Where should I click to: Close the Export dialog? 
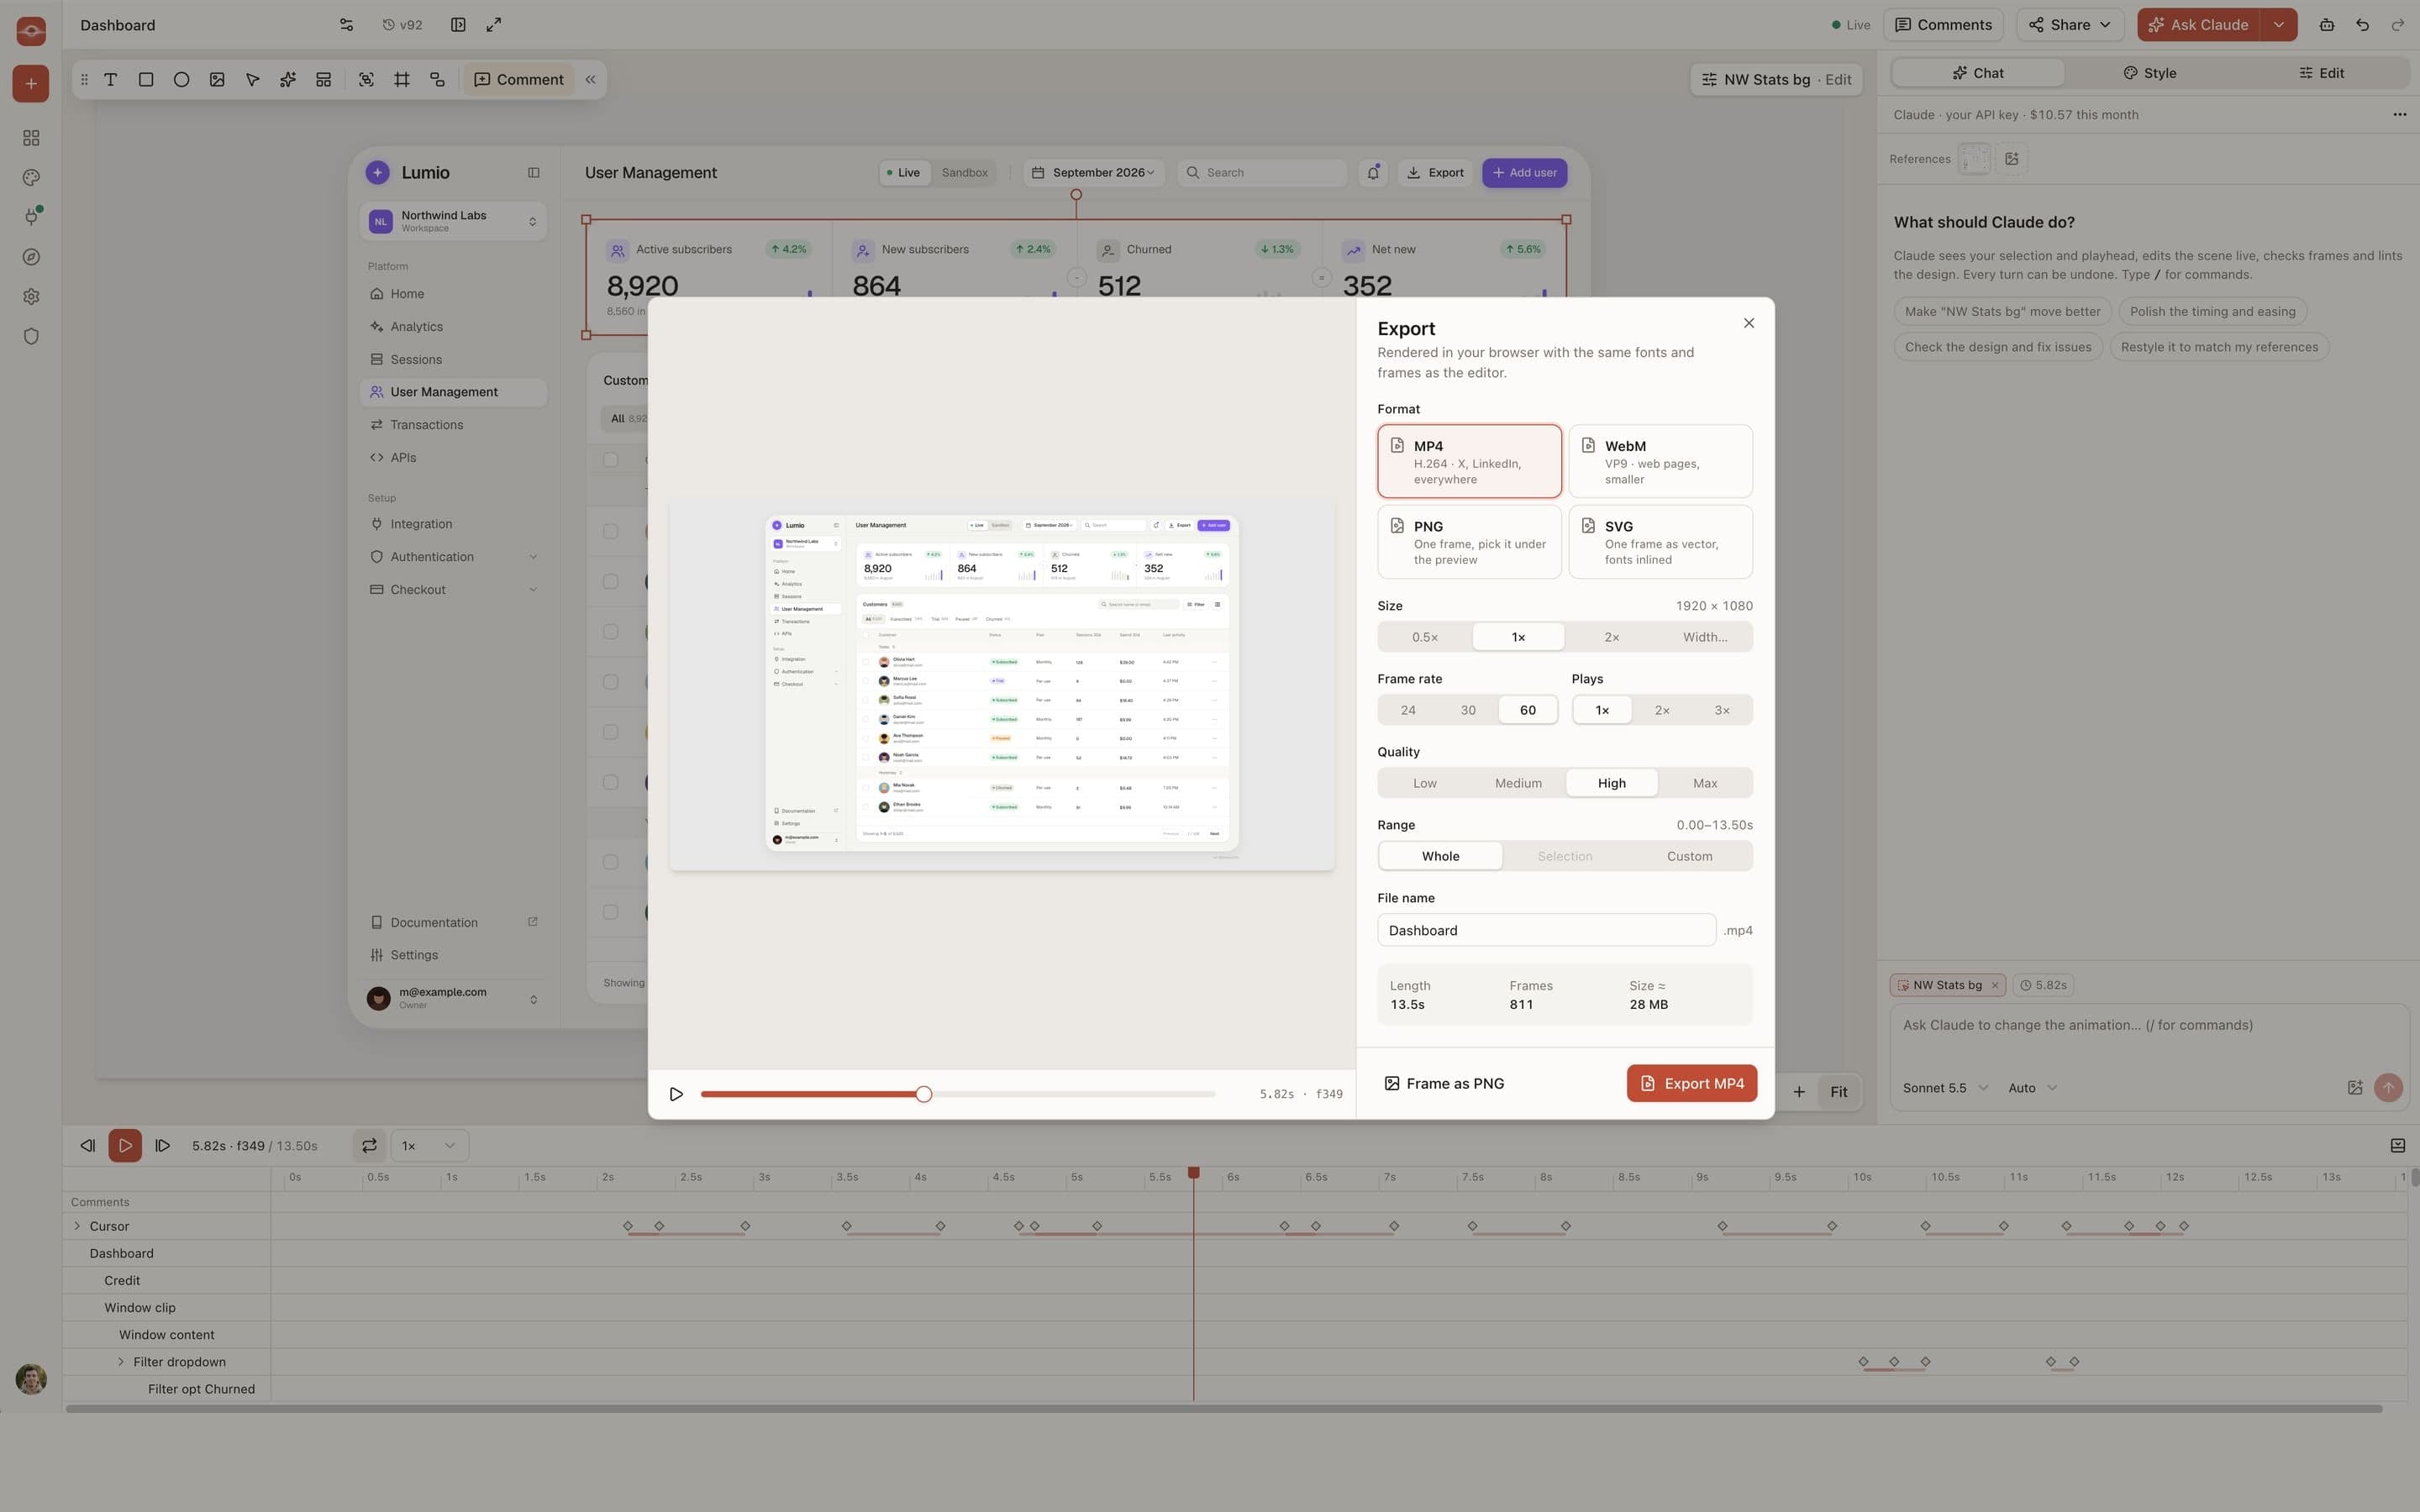[x=1748, y=323]
